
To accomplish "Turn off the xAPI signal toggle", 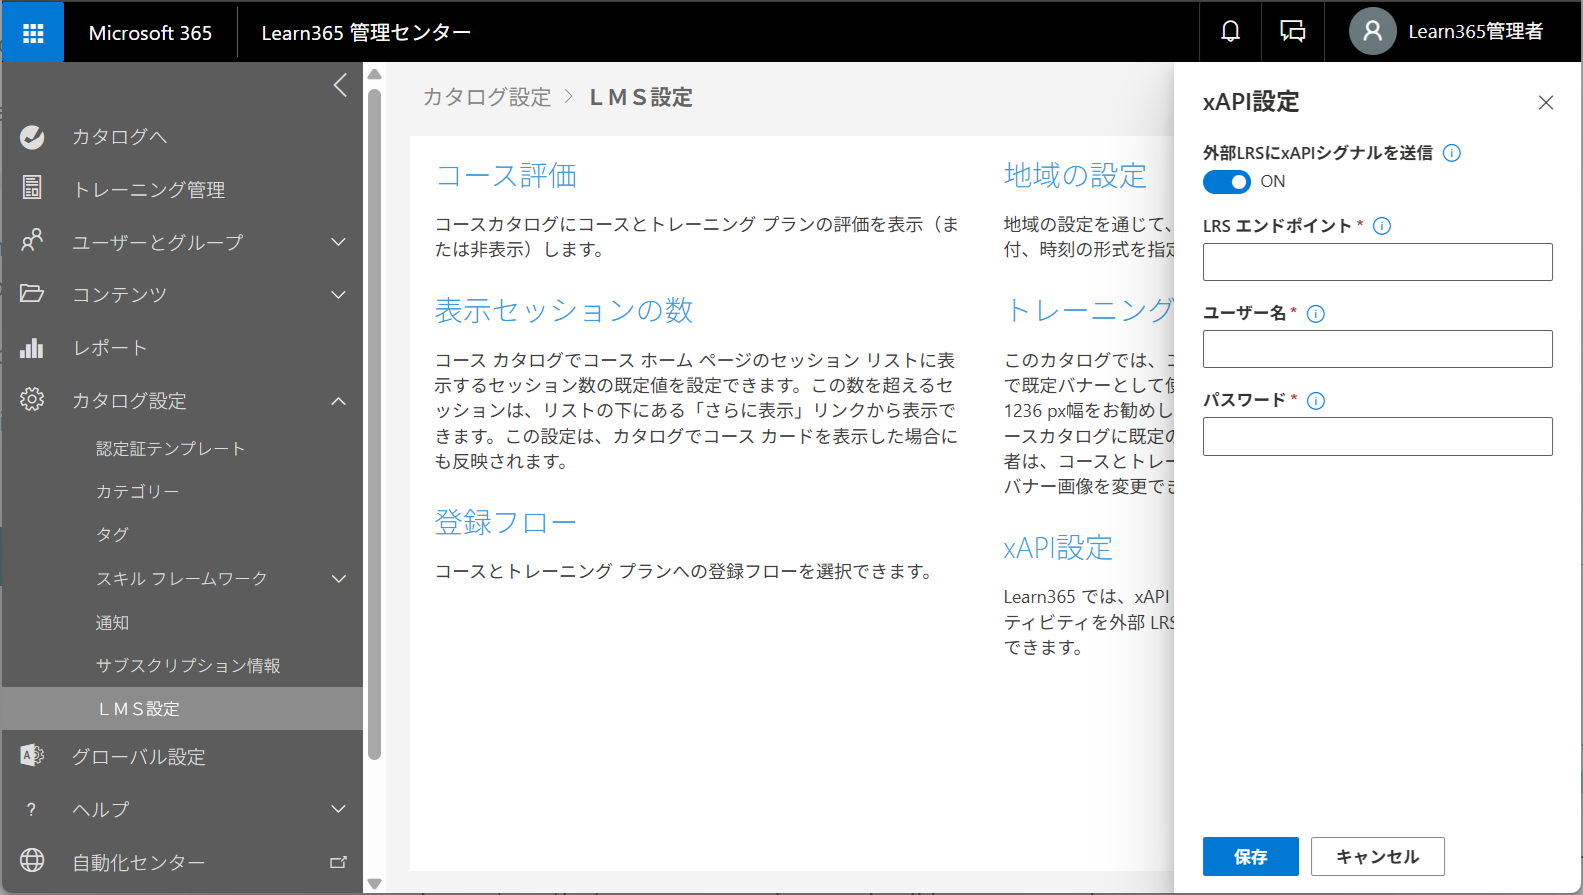I will click(x=1227, y=182).
